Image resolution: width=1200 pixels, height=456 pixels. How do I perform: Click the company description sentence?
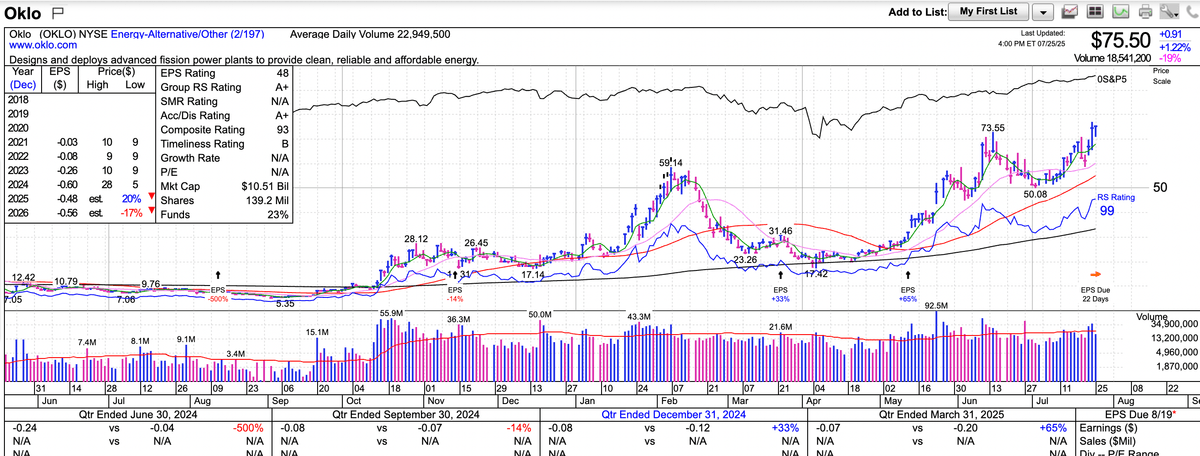pos(243,60)
